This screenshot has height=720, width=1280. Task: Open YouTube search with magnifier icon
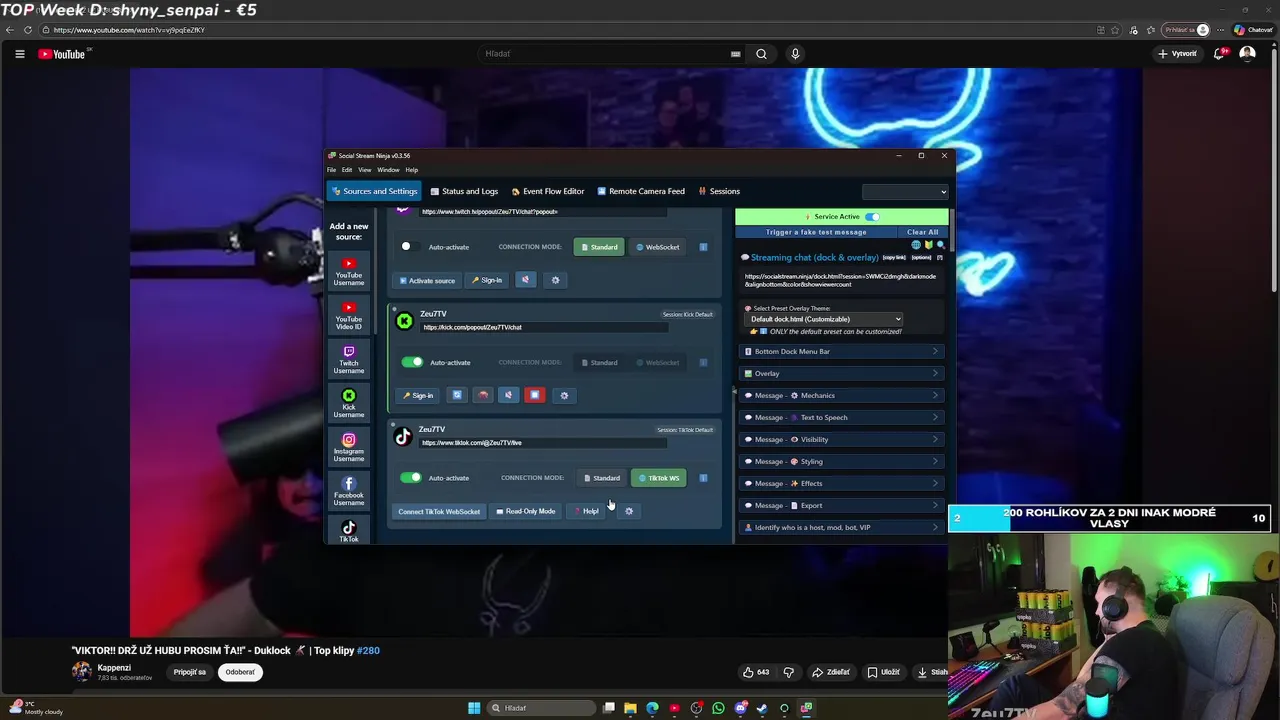click(x=761, y=54)
